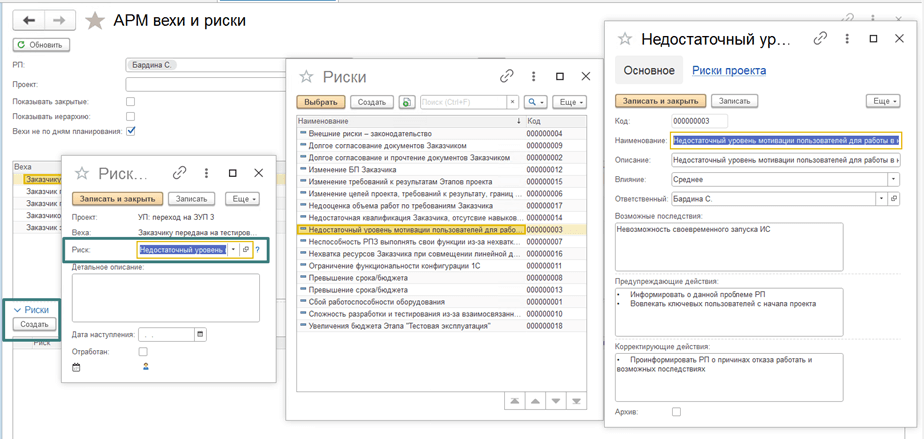Uncheck Вехи не по дням планирования
The image size is (924, 439).
pos(130,131)
